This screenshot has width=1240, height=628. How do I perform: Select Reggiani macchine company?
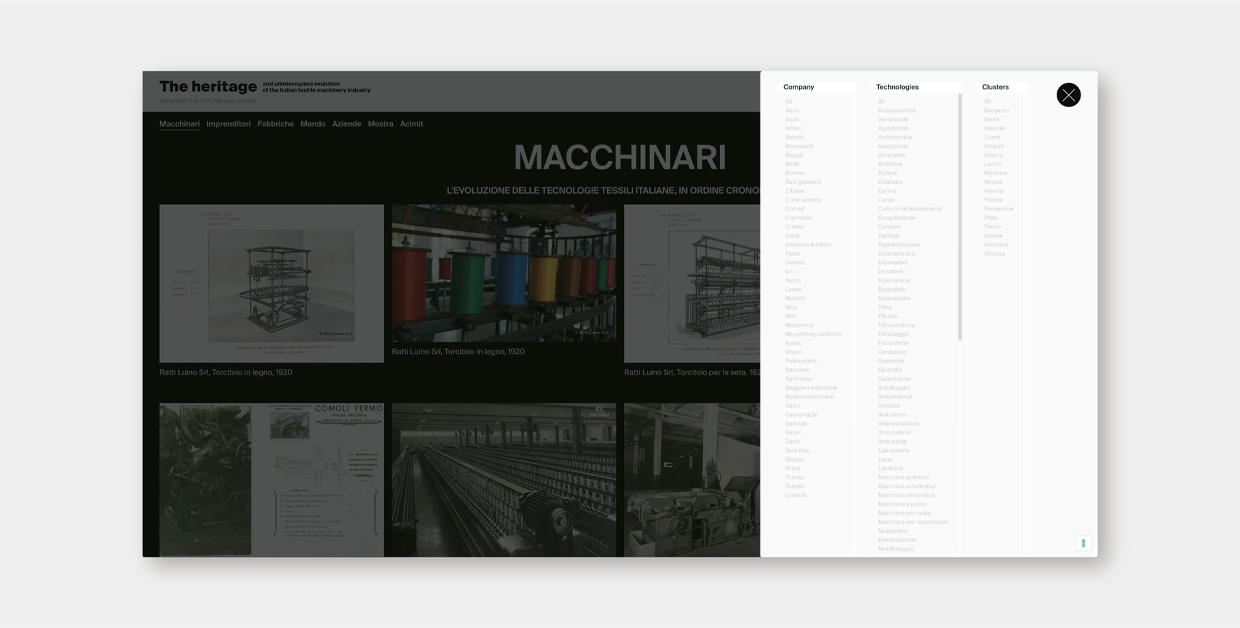coord(811,388)
